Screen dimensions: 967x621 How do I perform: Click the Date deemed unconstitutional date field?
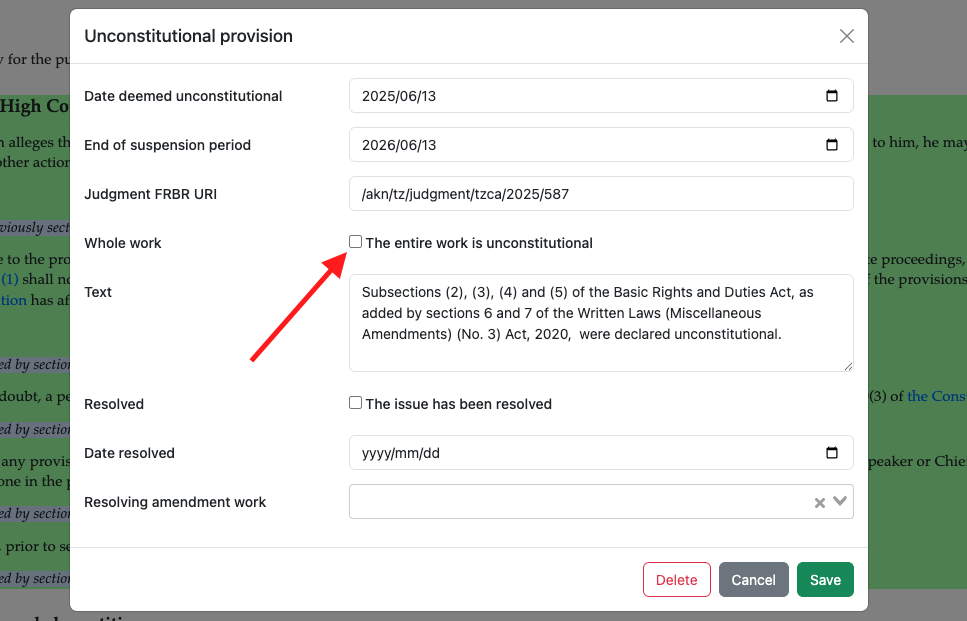pyautogui.click(x=580, y=96)
